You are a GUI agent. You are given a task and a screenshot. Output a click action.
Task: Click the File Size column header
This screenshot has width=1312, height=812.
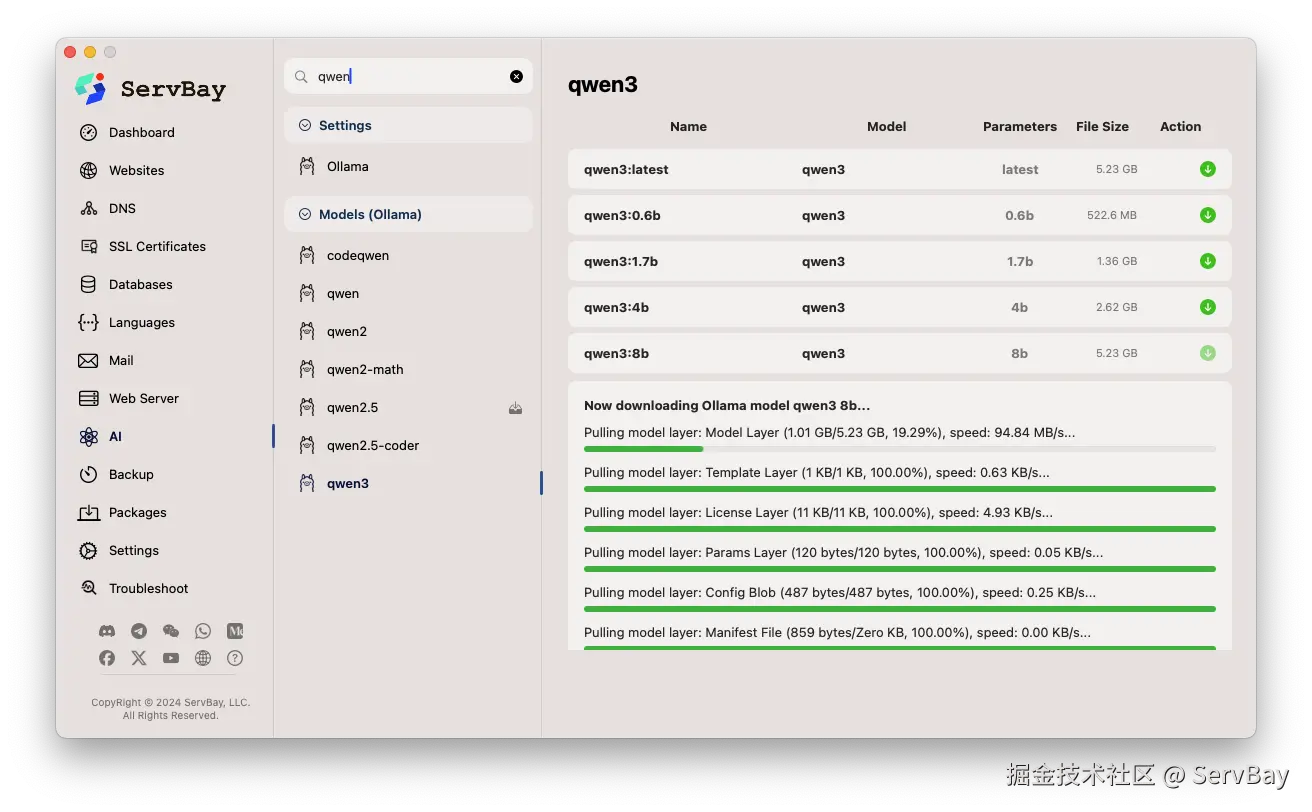[1102, 127]
